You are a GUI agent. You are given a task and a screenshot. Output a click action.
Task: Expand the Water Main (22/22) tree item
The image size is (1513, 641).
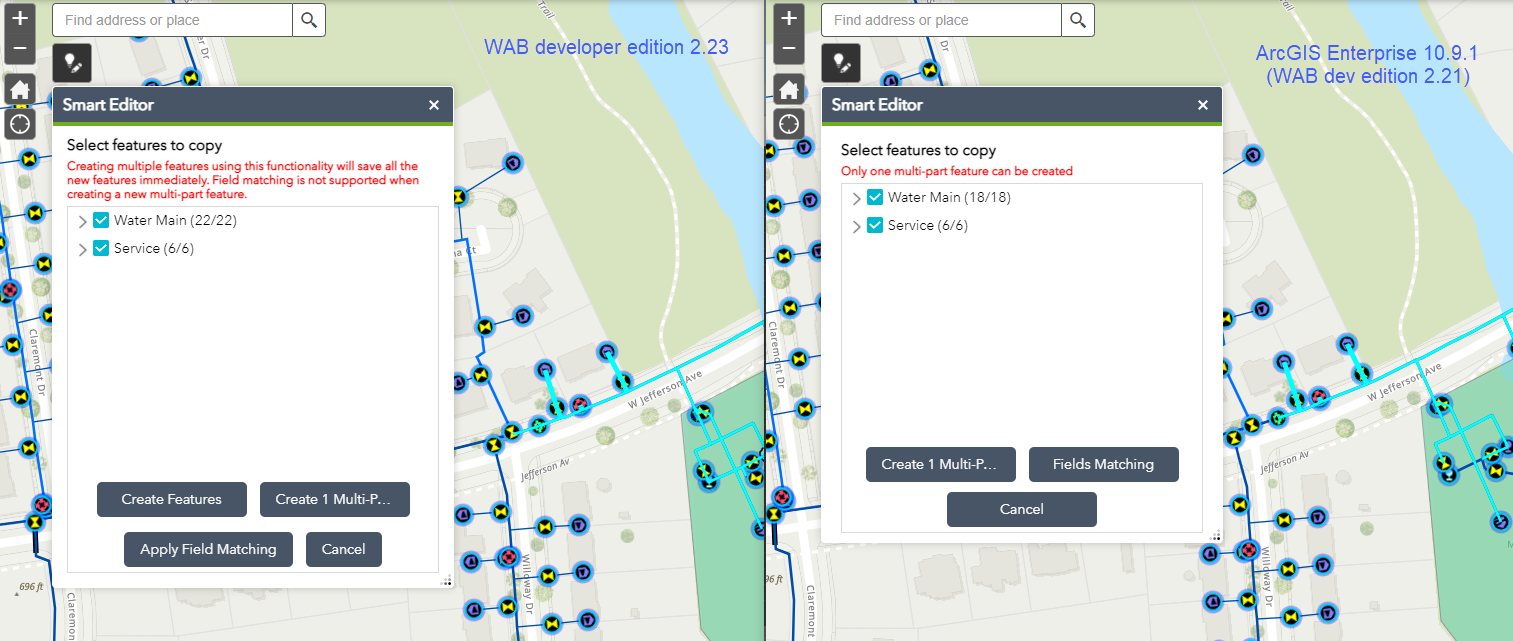82,220
